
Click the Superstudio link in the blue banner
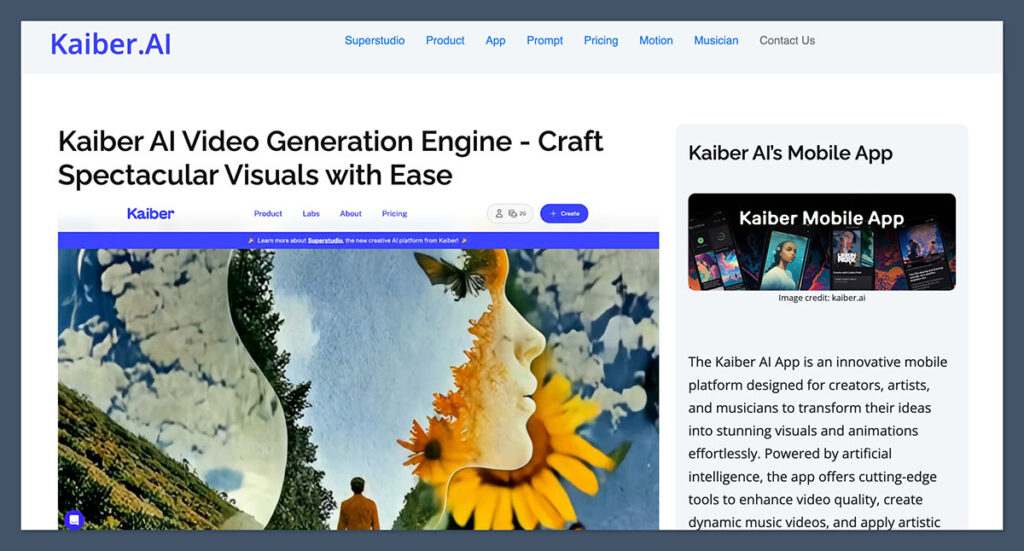click(325, 240)
